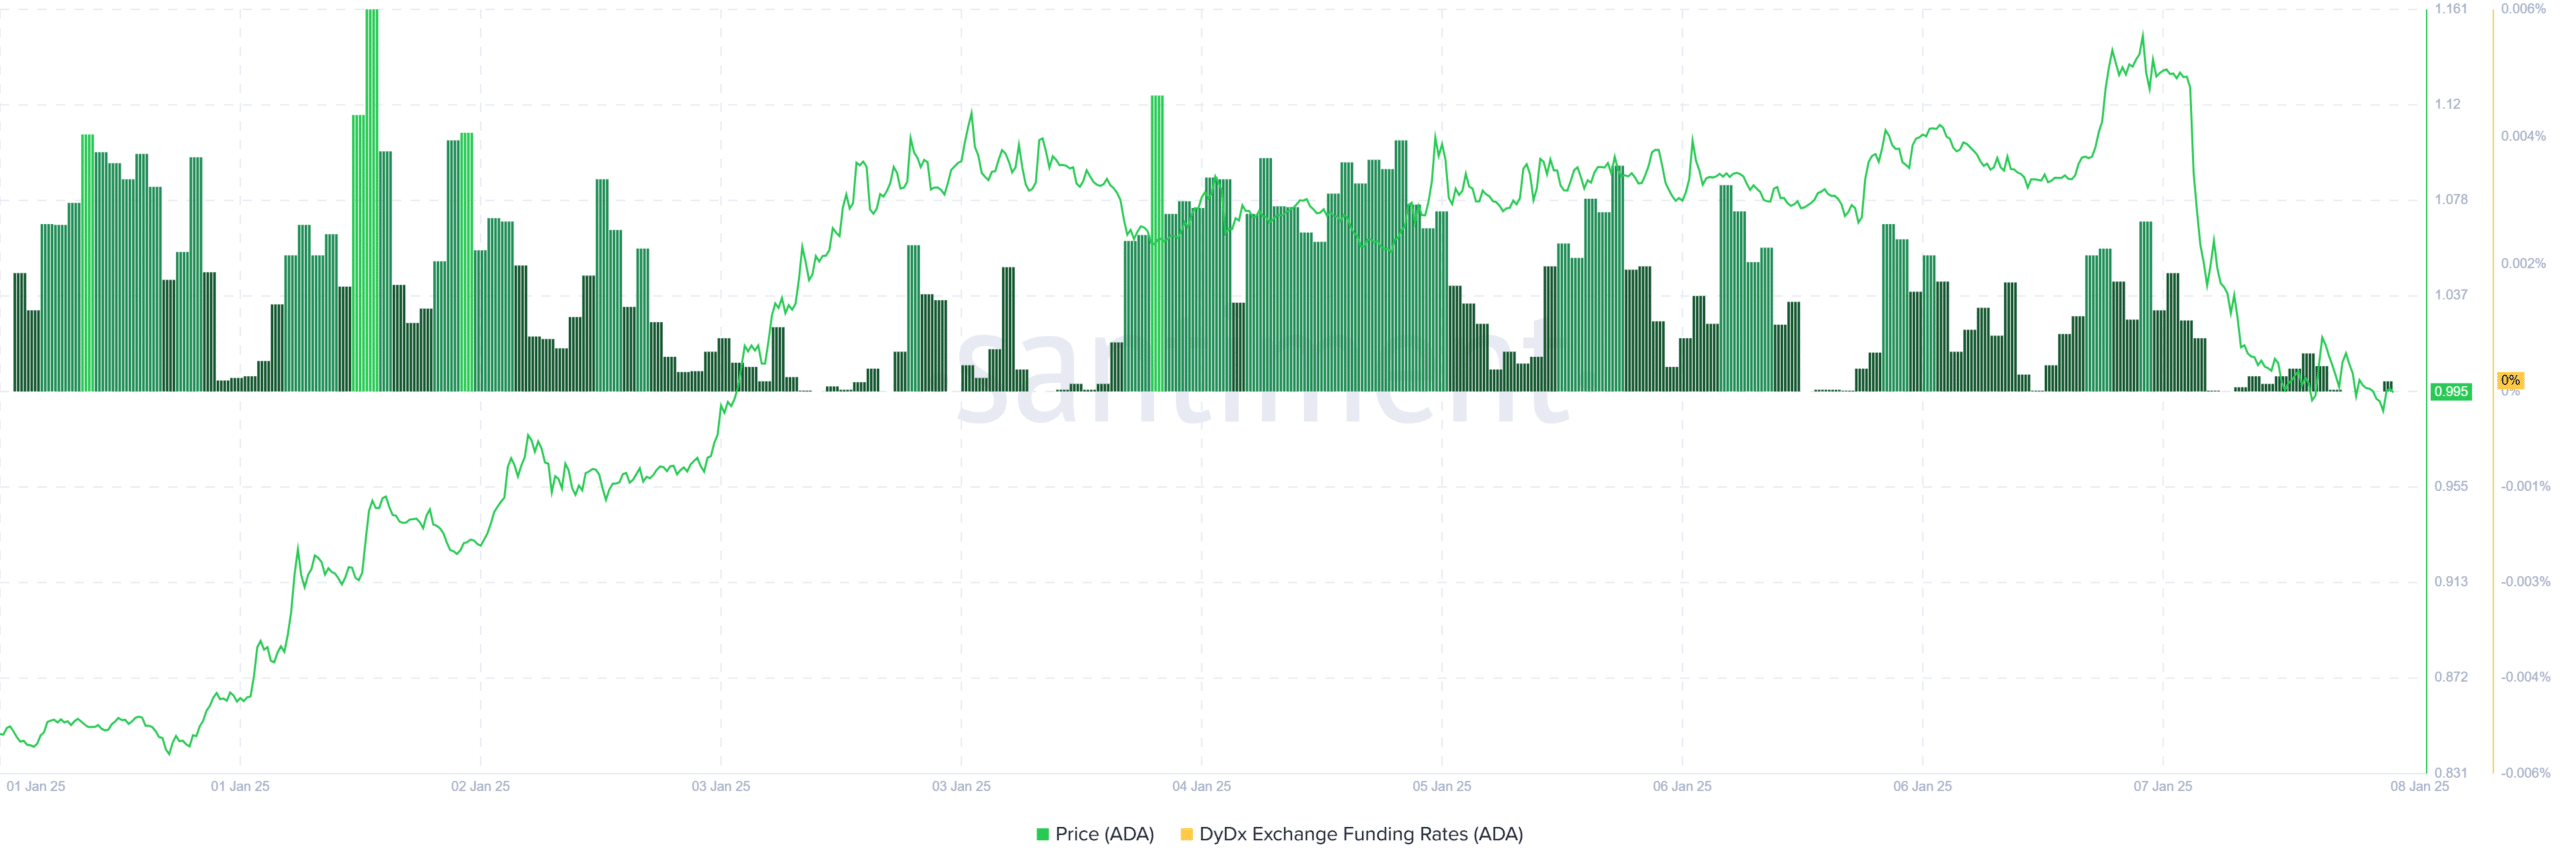Screen dimensions: 2560x867
Task: Toggle the Price (ADA) legend label
Action: (x=1104, y=834)
